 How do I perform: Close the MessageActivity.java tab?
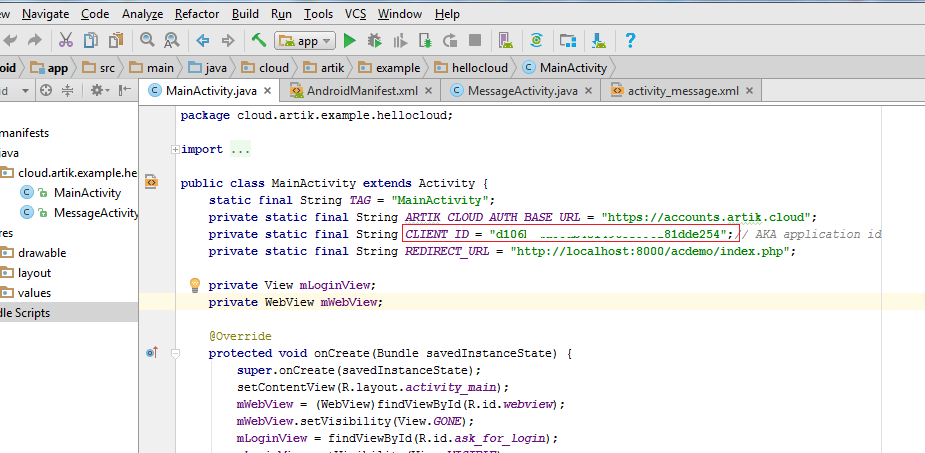(589, 91)
